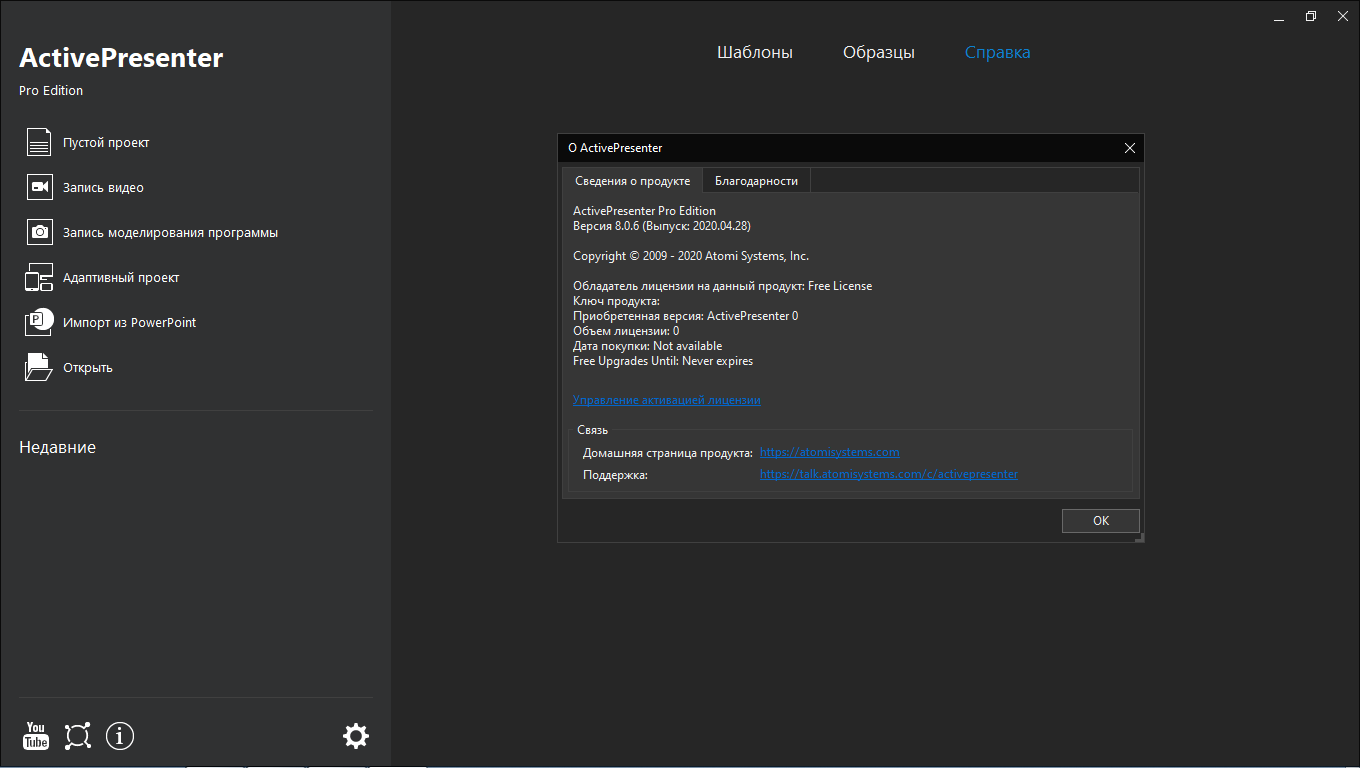Click the responsive project devices icon

39,277
